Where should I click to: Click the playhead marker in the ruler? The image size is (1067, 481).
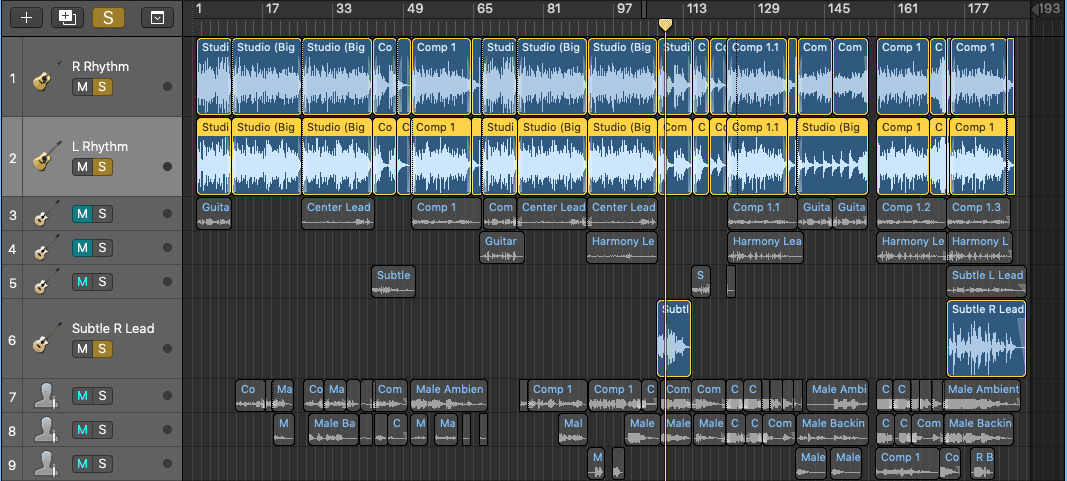coord(665,24)
